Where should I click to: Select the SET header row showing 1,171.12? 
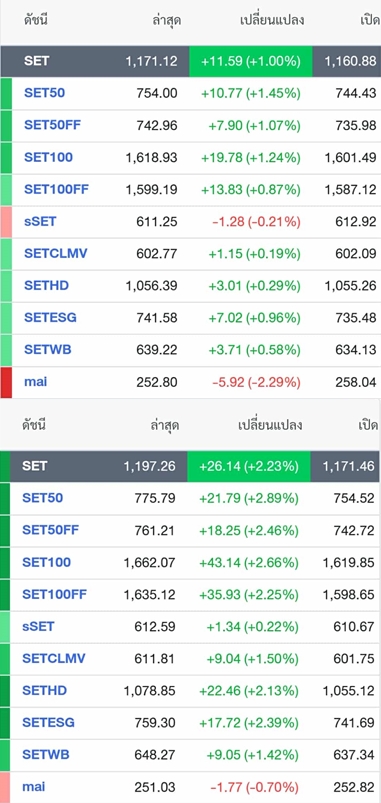pyautogui.click(x=190, y=61)
